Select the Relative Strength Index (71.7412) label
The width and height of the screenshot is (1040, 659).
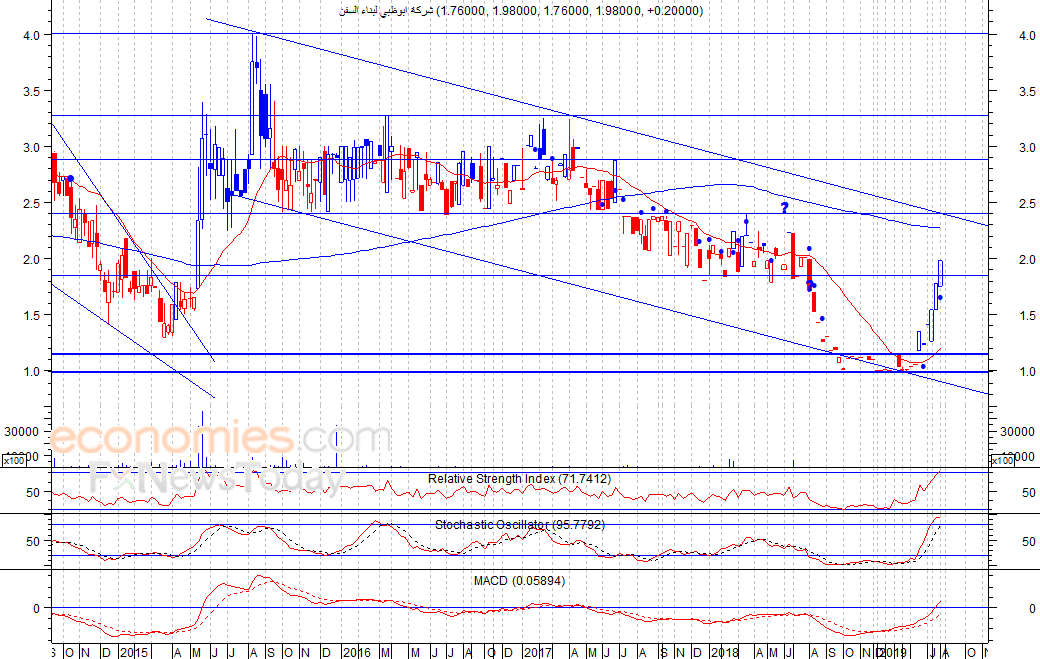click(519, 479)
